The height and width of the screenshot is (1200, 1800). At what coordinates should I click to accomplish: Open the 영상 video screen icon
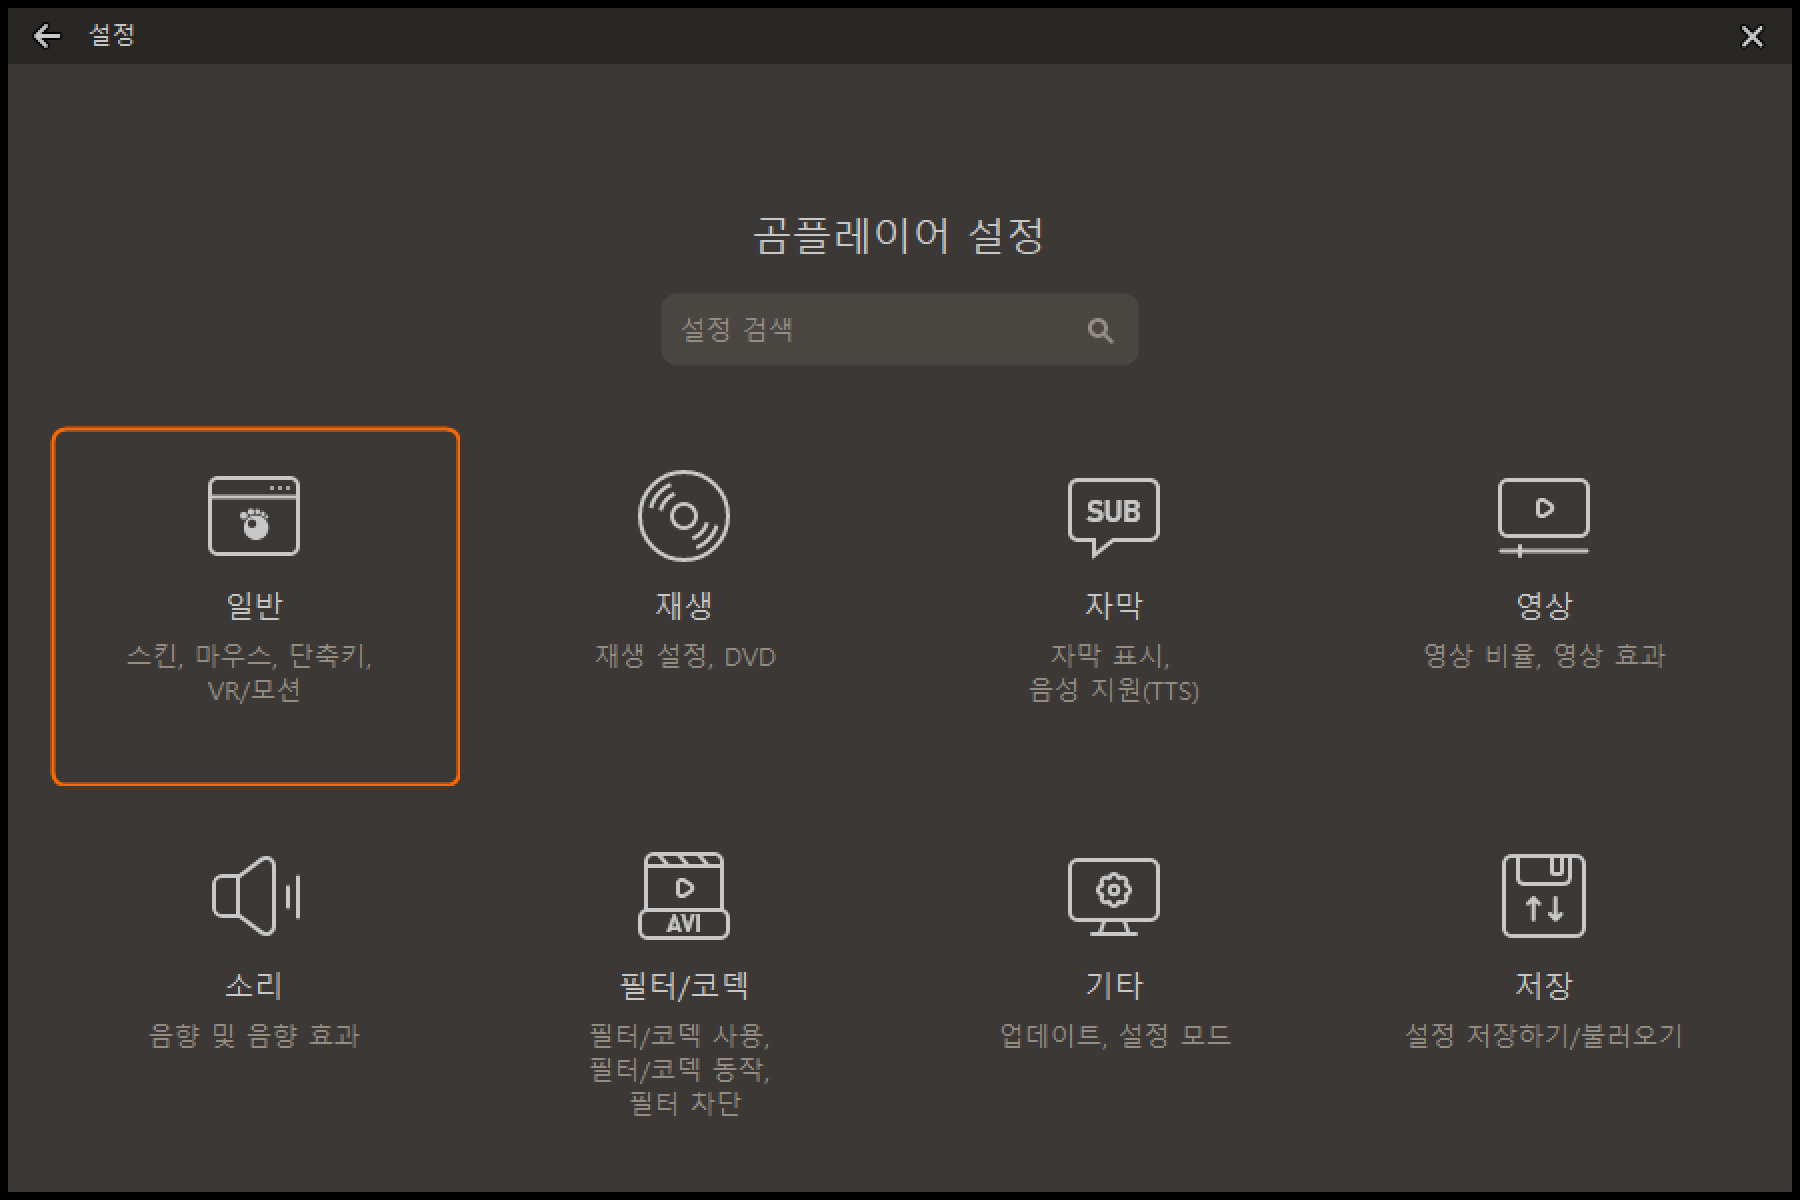click(1543, 517)
